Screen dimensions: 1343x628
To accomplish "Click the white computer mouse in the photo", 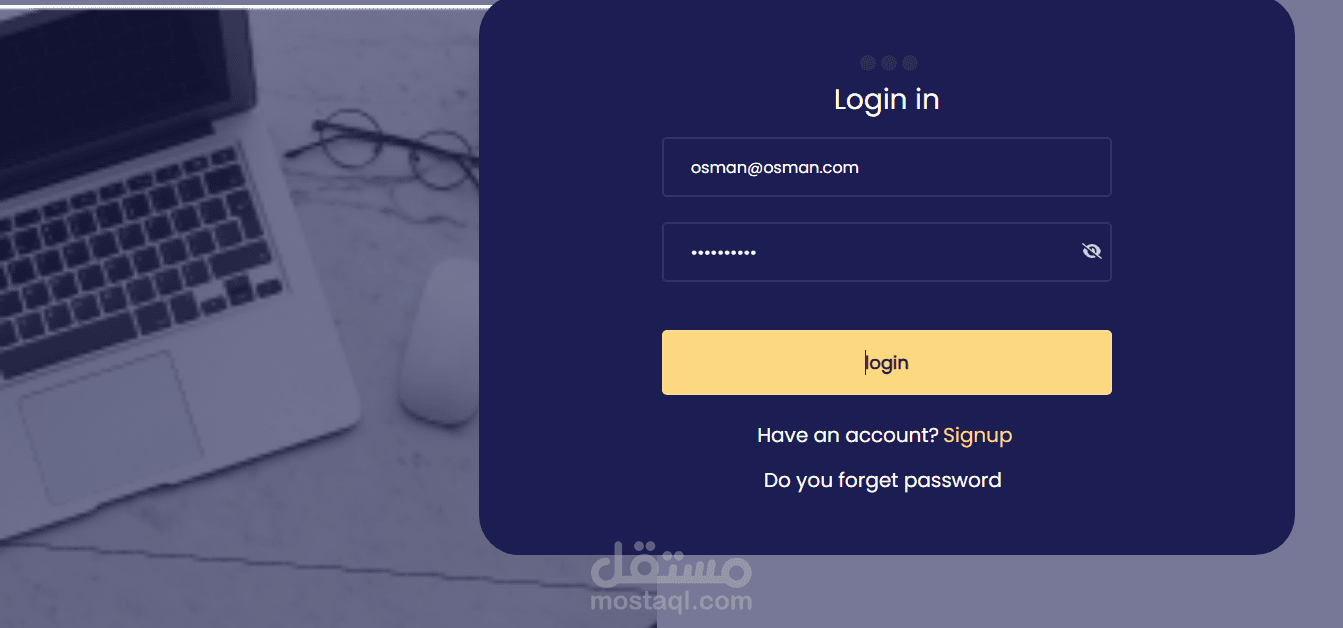I will tap(440, 342).
